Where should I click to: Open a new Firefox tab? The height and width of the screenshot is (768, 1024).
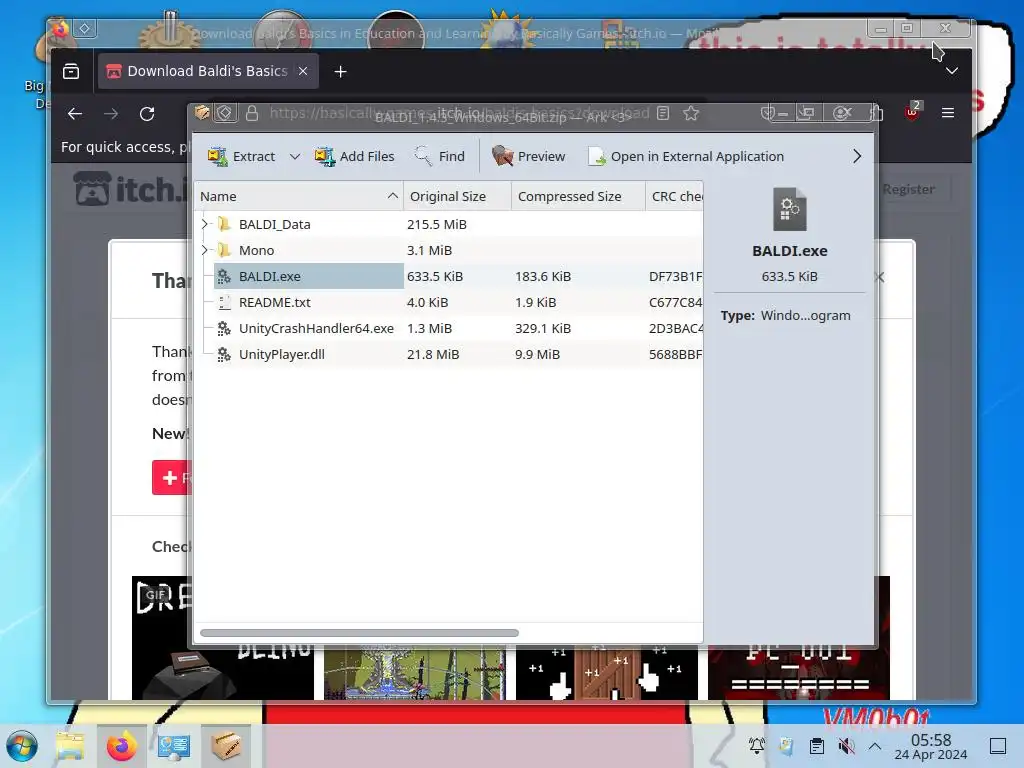pos(340,71)
